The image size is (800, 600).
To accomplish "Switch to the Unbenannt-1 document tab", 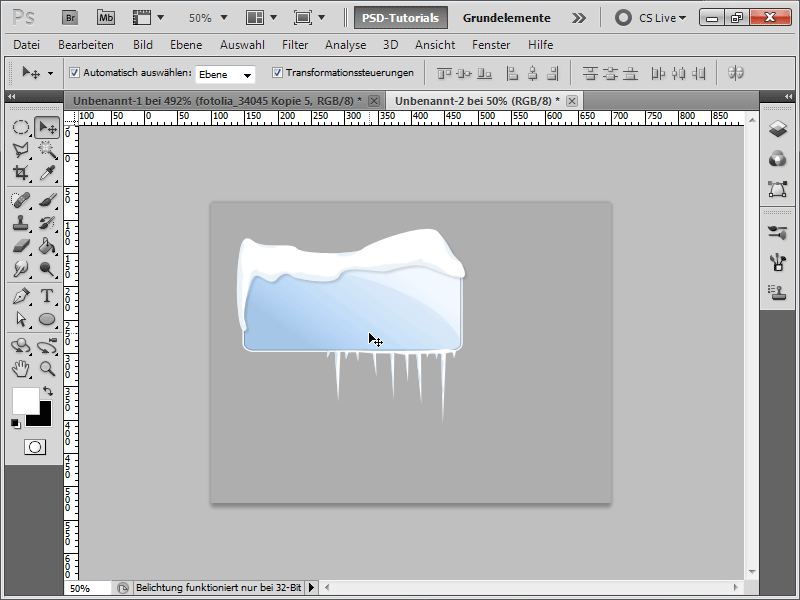I will coord(217,101).
